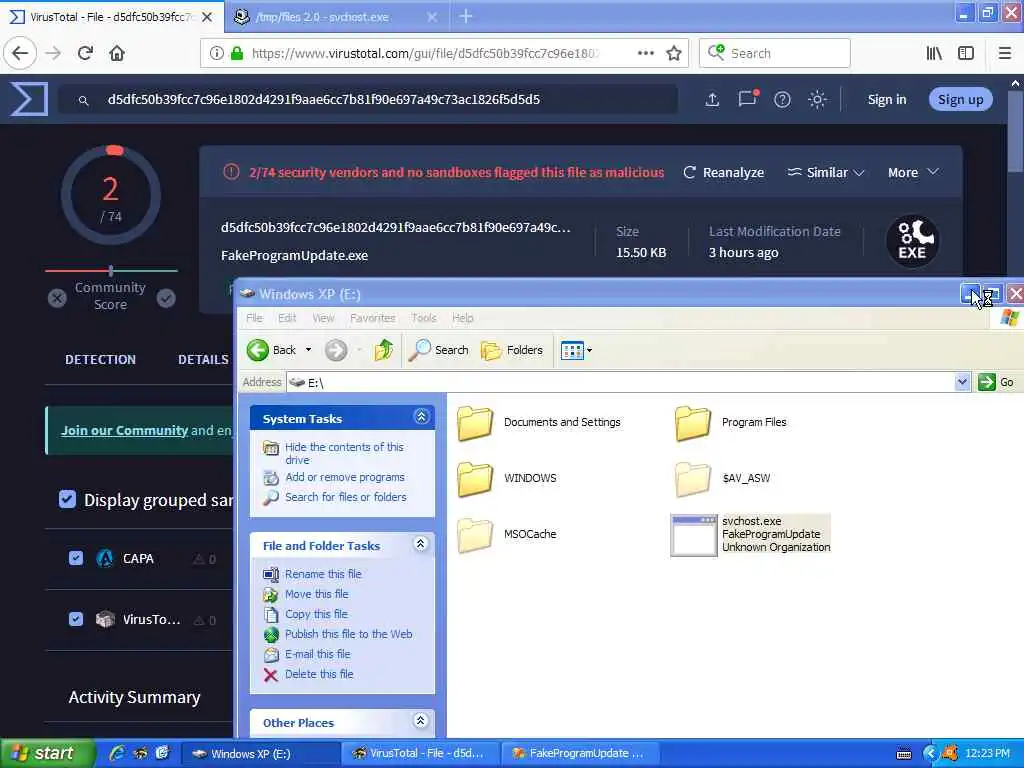Bookmark this page with the star icon

coord(674,53)
